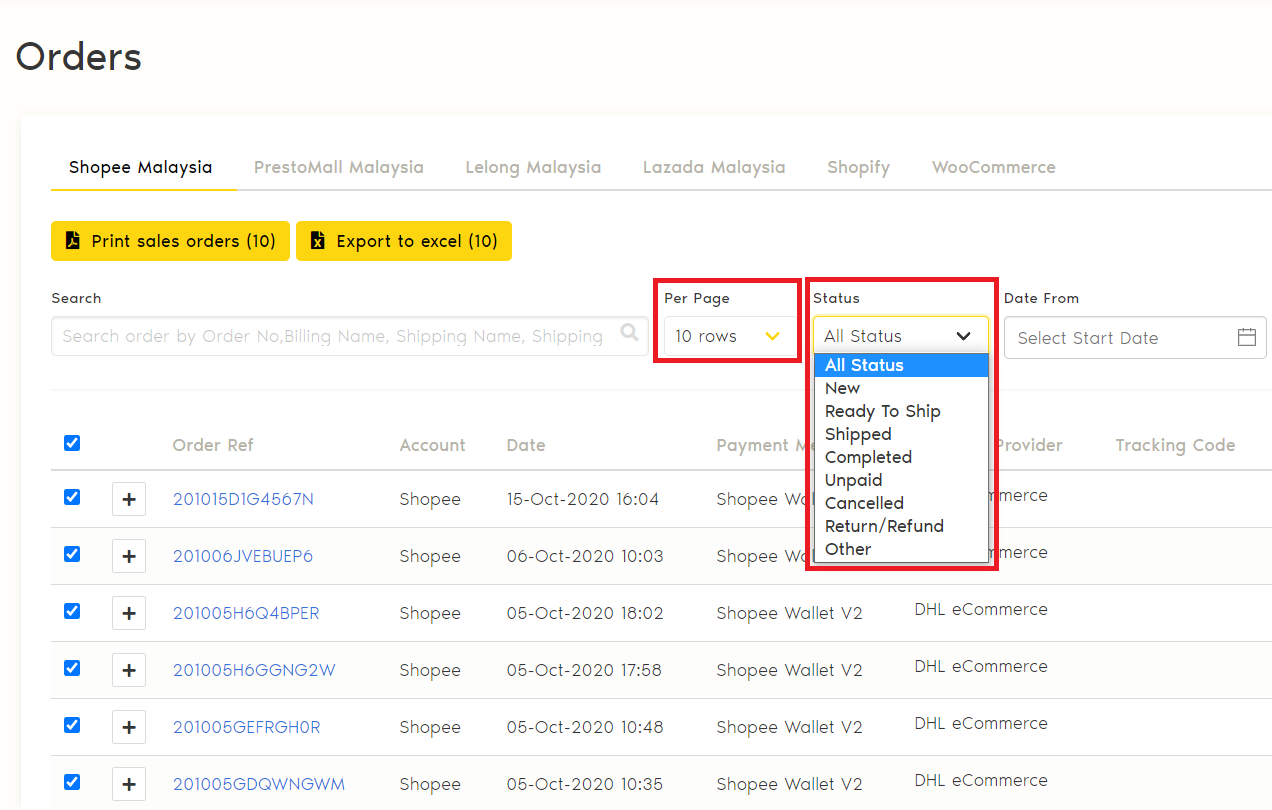Select Ready To Ship status option
The image size is (1272, 810).
point(882,411)
